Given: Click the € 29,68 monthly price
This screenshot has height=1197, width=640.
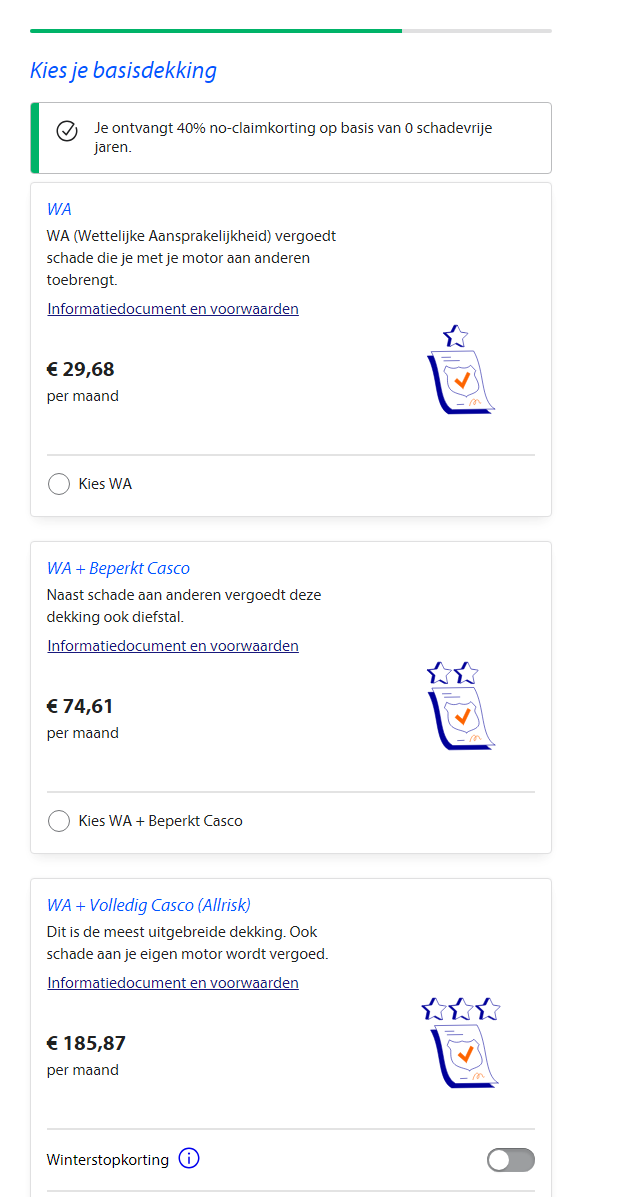Looking at the screenshot, I should (81, 369).
